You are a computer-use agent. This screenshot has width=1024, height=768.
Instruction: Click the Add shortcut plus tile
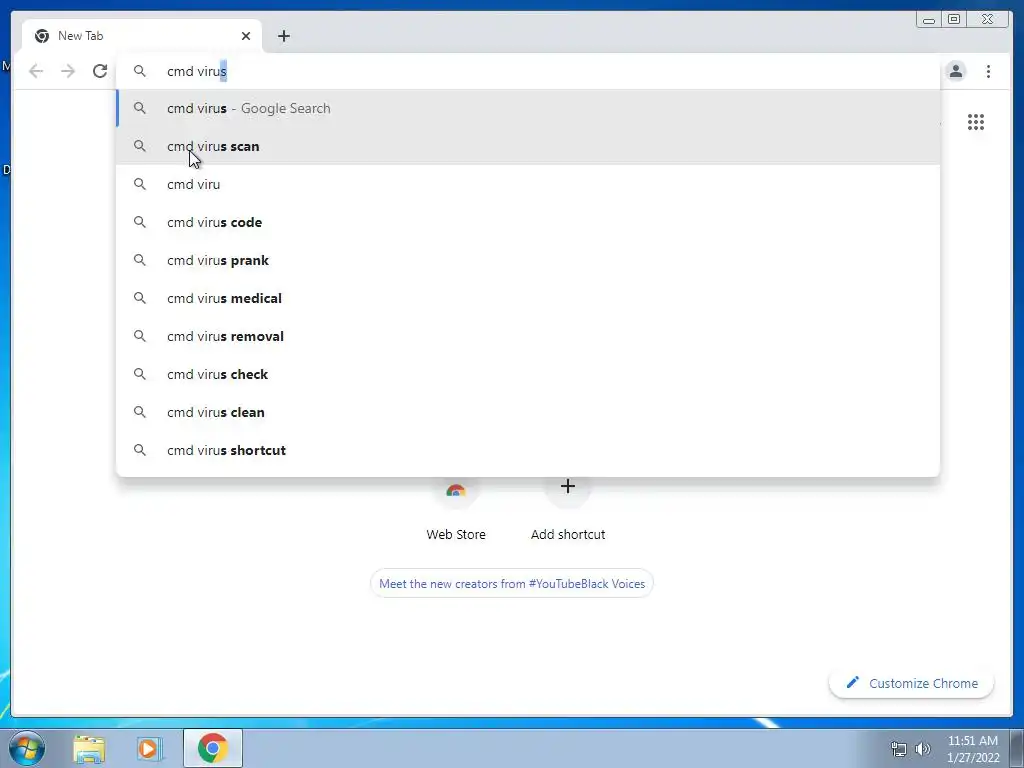[568, 513]
